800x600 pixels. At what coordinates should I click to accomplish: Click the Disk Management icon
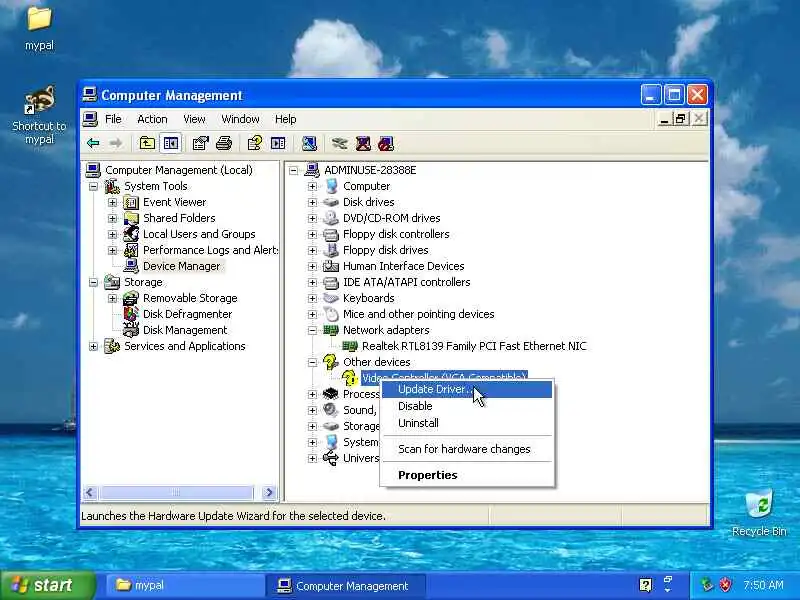point(131,330)
